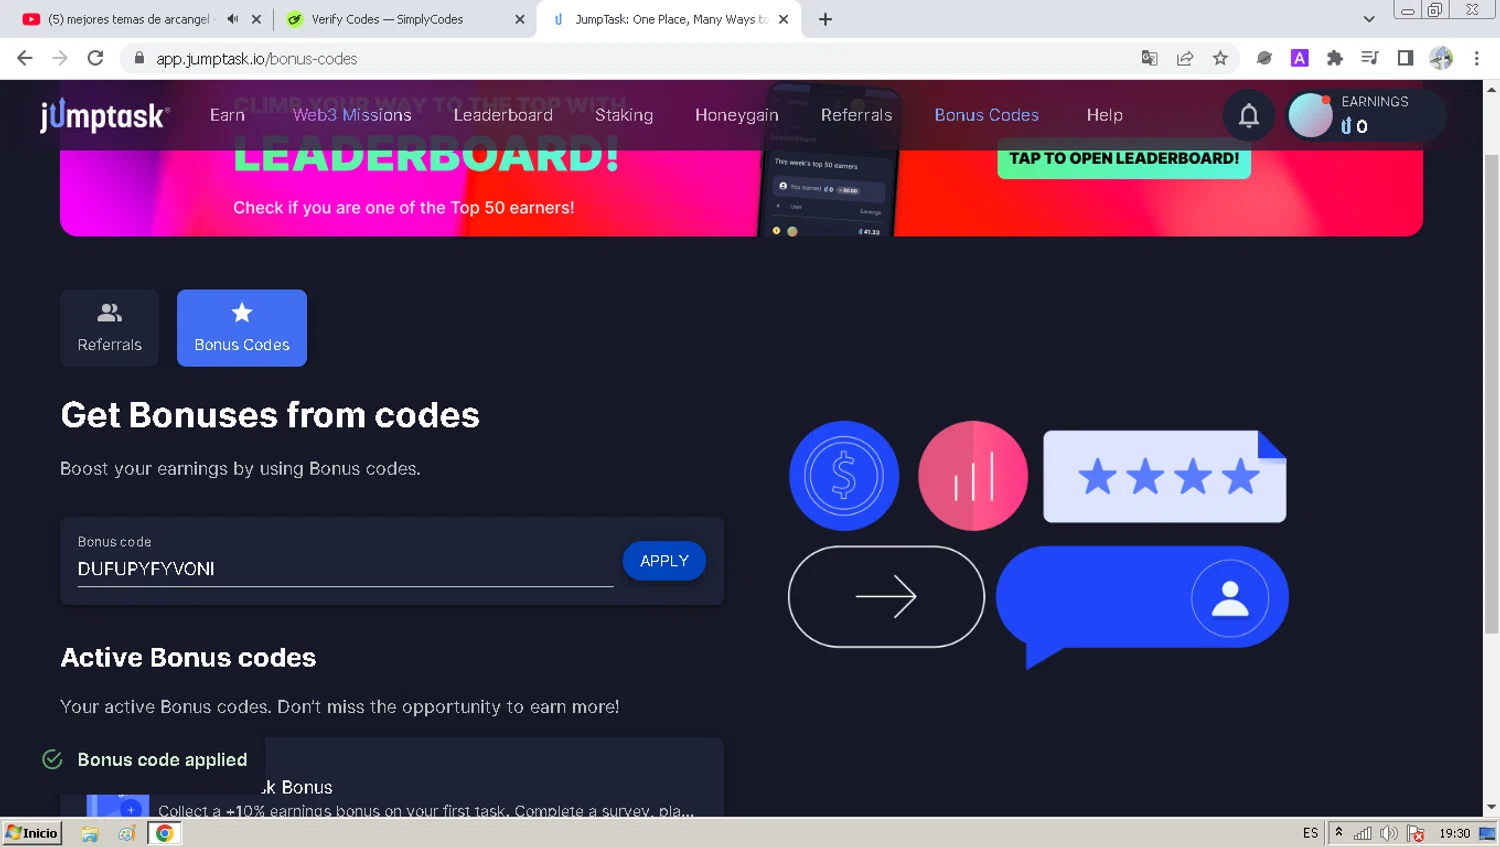Open the Start menu Inicio
The height and width of the screenshot is (847, 1500).
(x=32, y=833)
